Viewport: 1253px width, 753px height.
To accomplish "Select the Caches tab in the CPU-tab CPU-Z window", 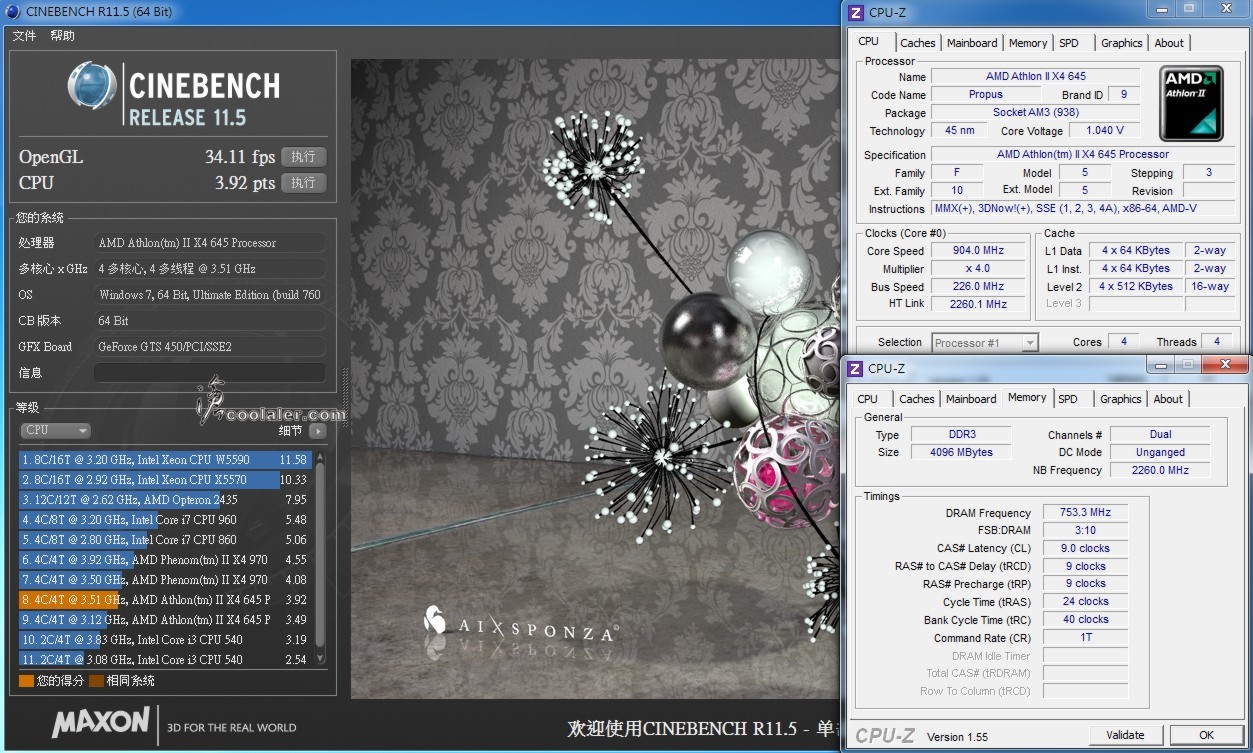I will pos(917,43).
